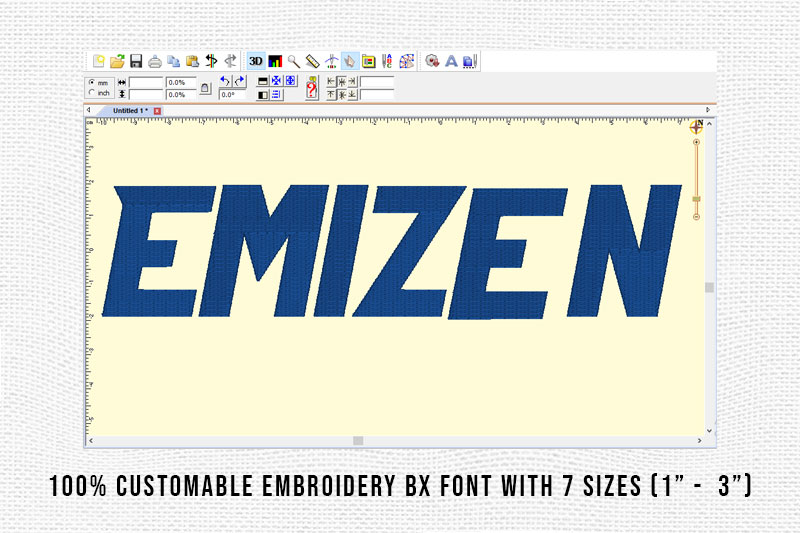Align selection to left edge
This screenshot has width=800, height=533.
click(331, 81)
